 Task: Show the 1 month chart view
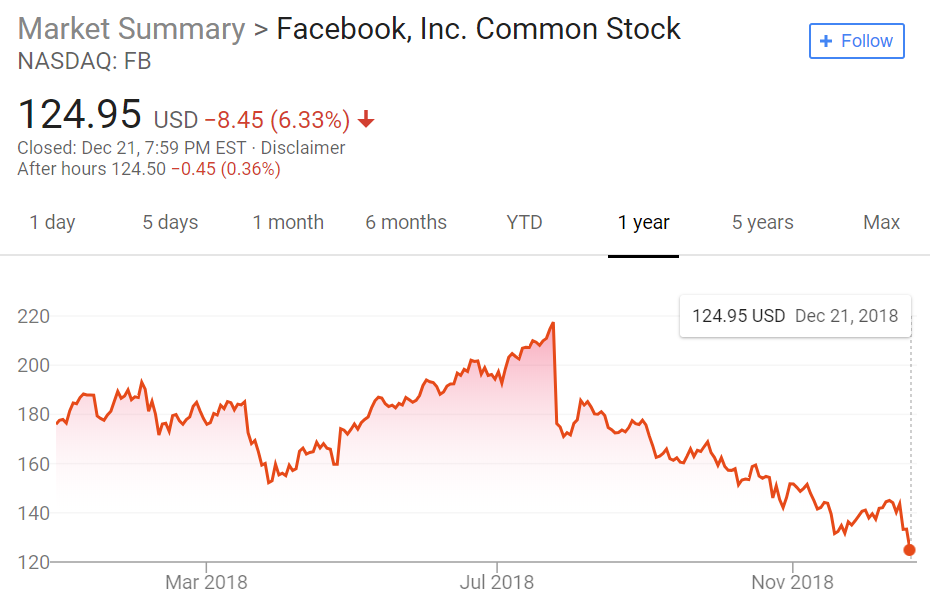tap(288, 222)
